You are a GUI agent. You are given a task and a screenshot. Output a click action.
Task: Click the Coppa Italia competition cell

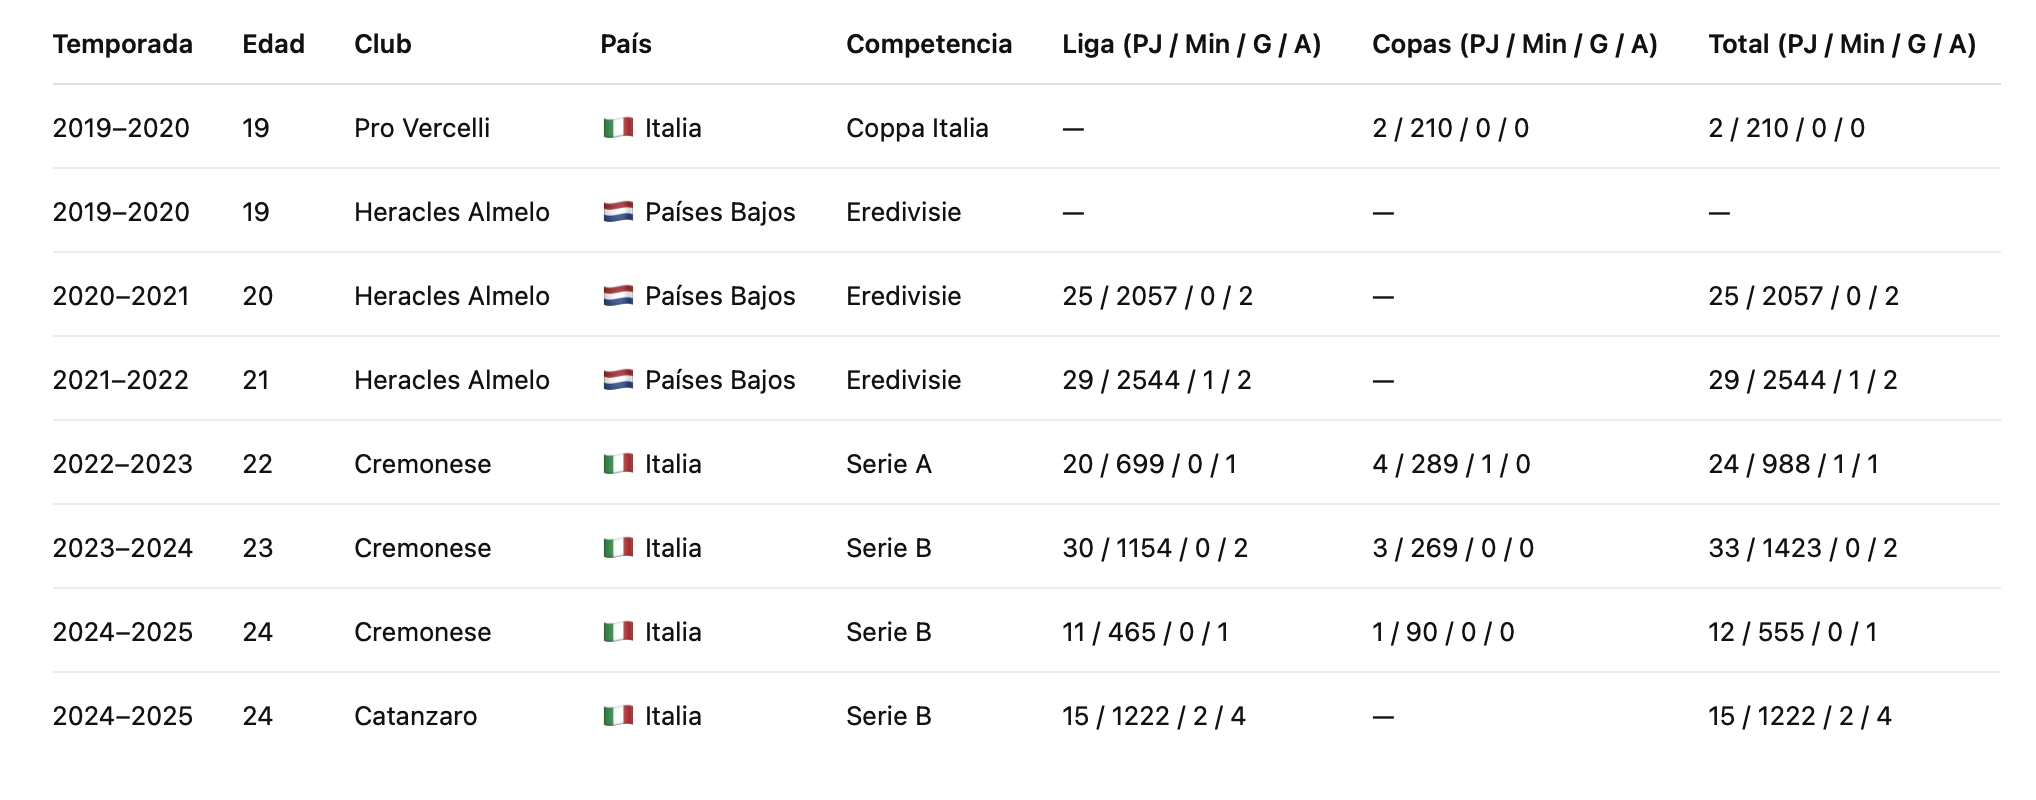tap(917, 128)
